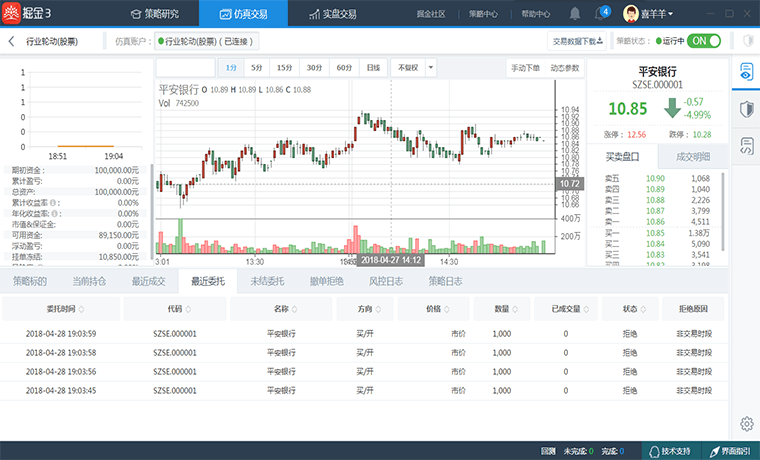Image resolution: width=760 pixels, height=460 pixels.
Task: Click the 动态参数 button
Action: [x=565, y=68]
